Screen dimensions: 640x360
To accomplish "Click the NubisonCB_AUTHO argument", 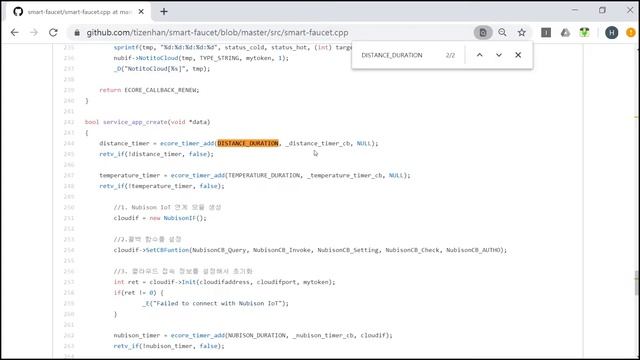I will click(473, 250).
